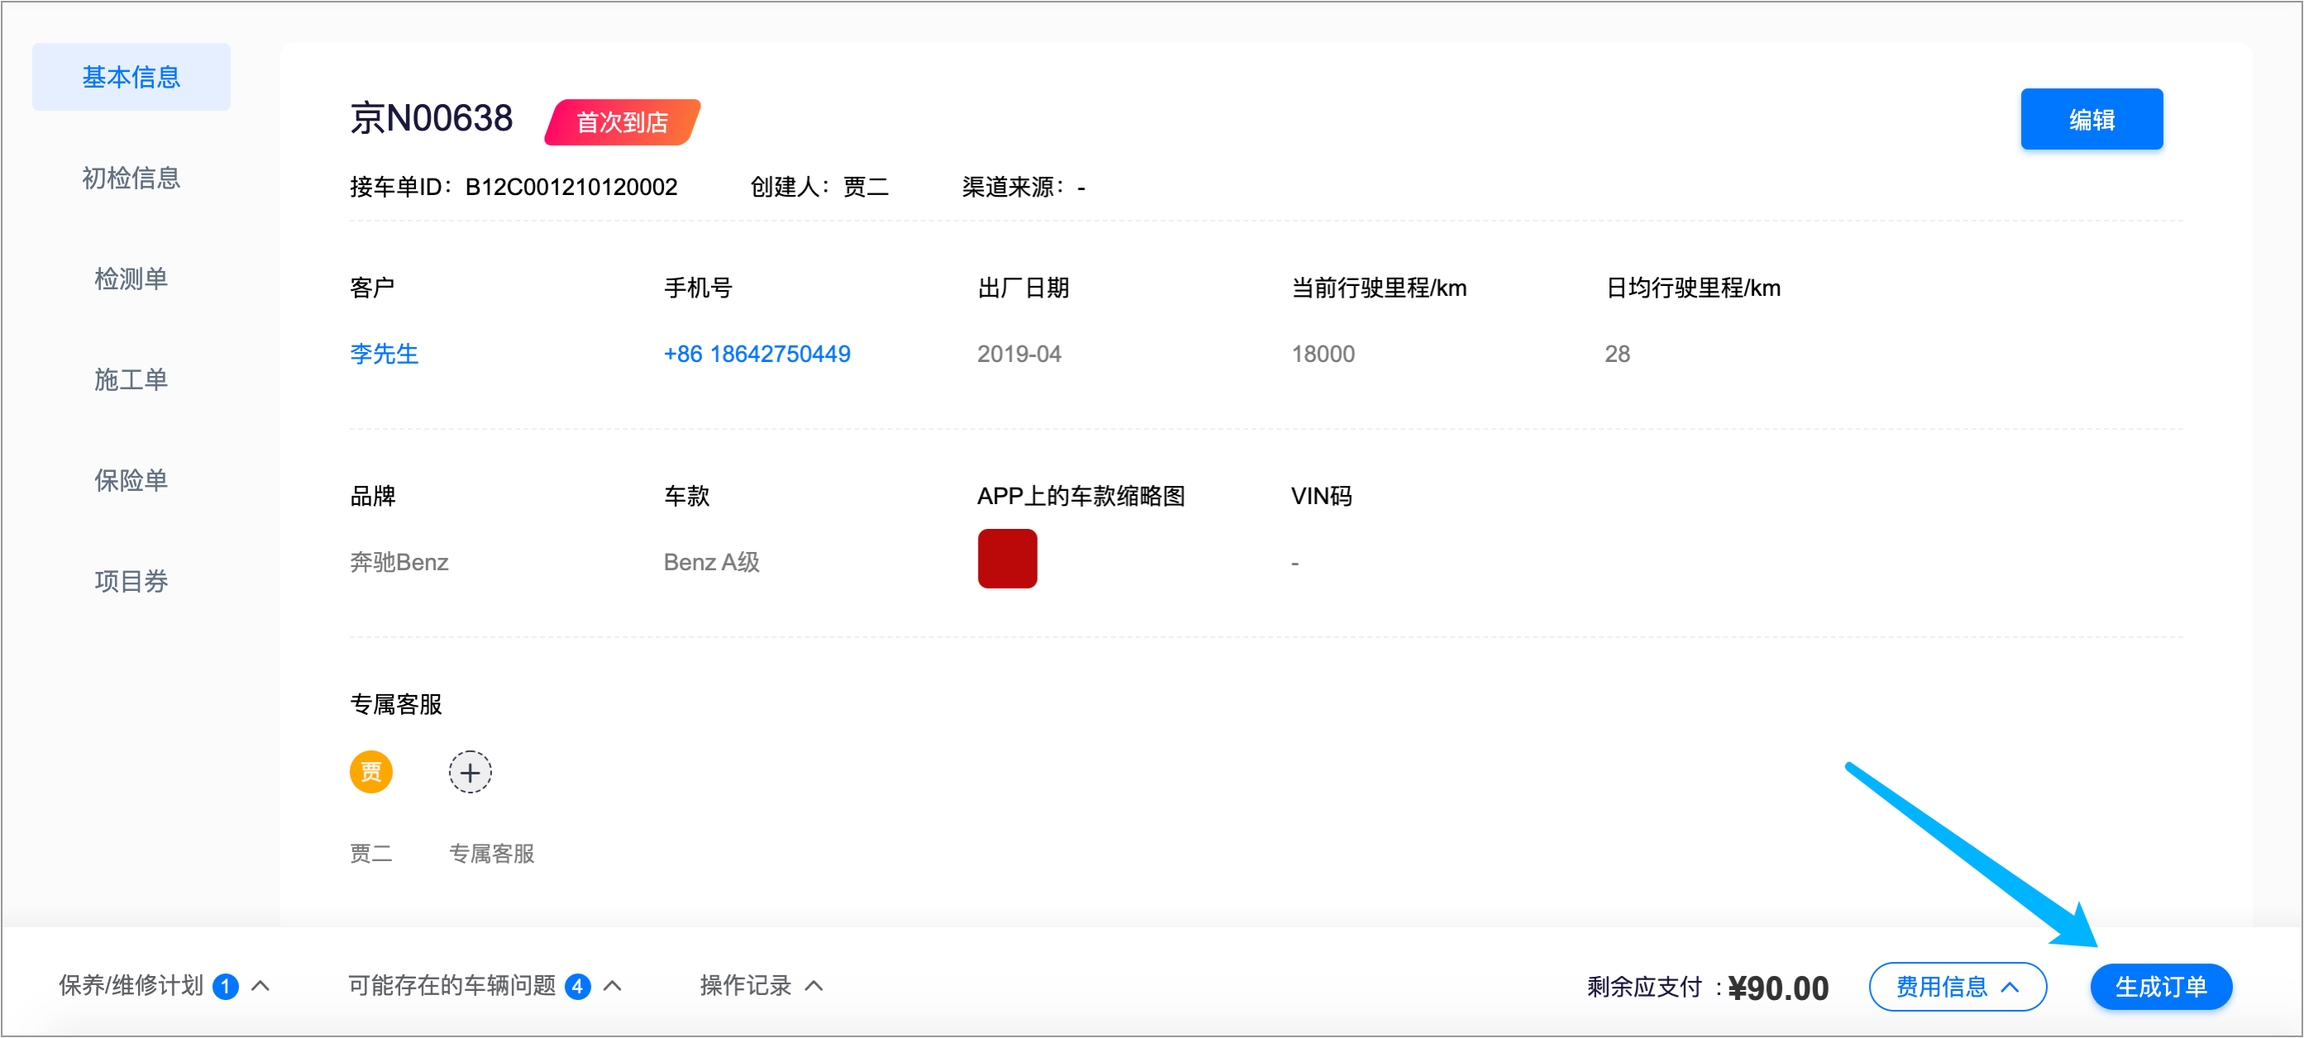Click the blue badge 1 next to 保养/维修计划
Viewport: 2304px width, 1038px height.
(226, 987)
